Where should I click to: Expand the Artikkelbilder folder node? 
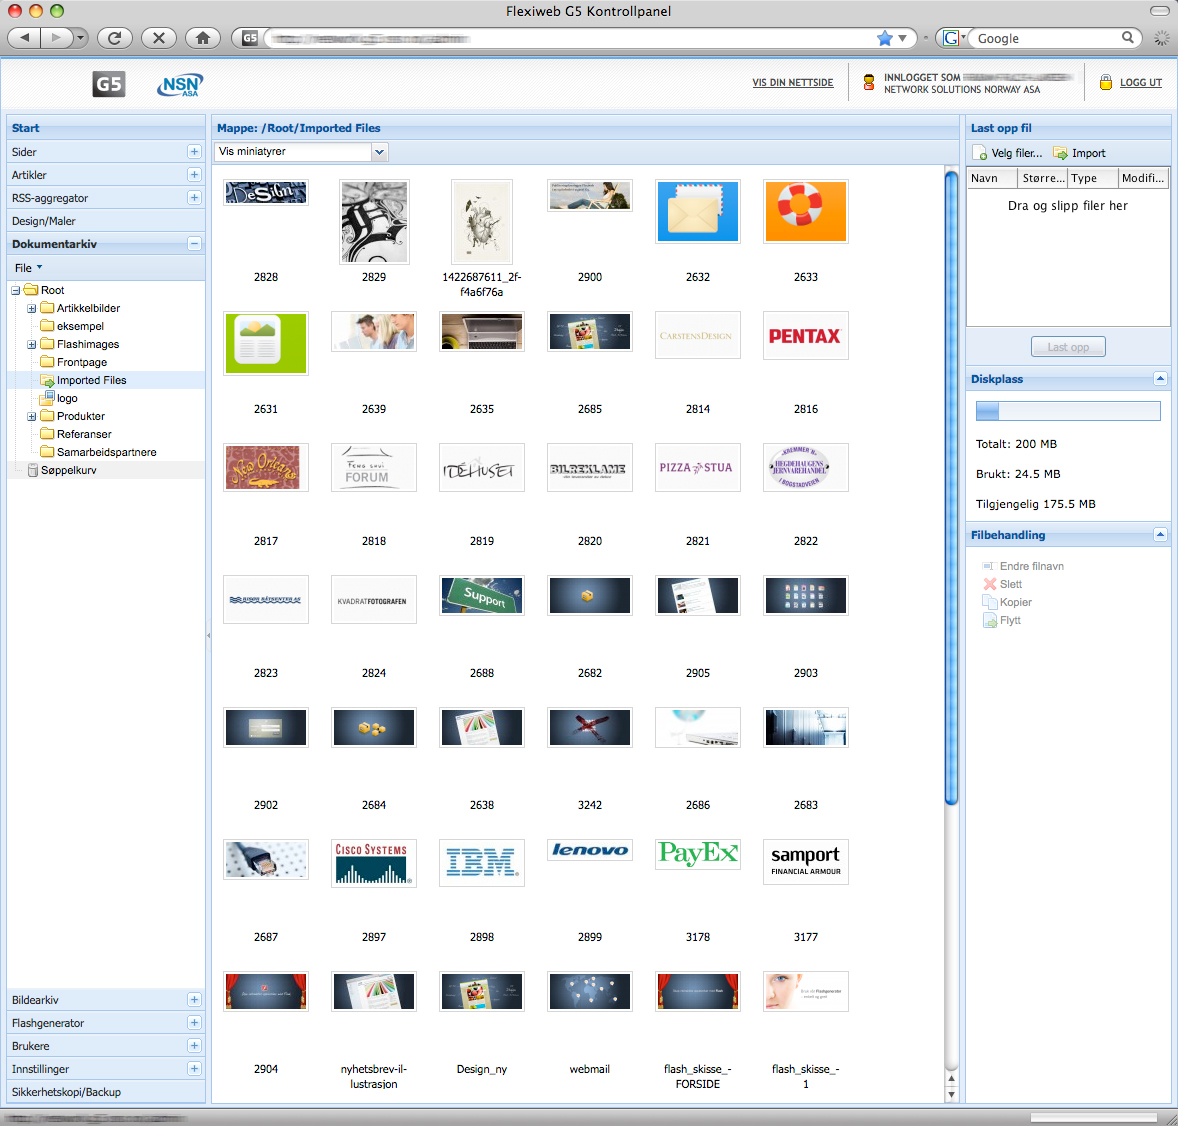tap(32, 309)
